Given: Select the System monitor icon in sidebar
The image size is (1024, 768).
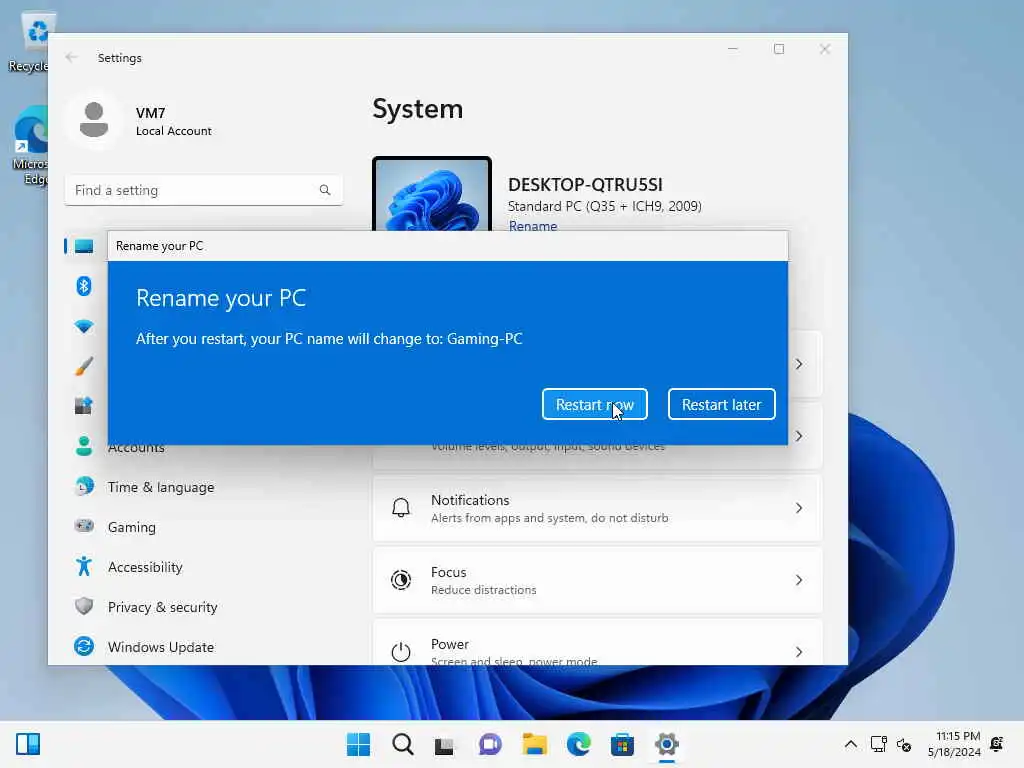Looking at the screenshot, I should pos(84,246).
